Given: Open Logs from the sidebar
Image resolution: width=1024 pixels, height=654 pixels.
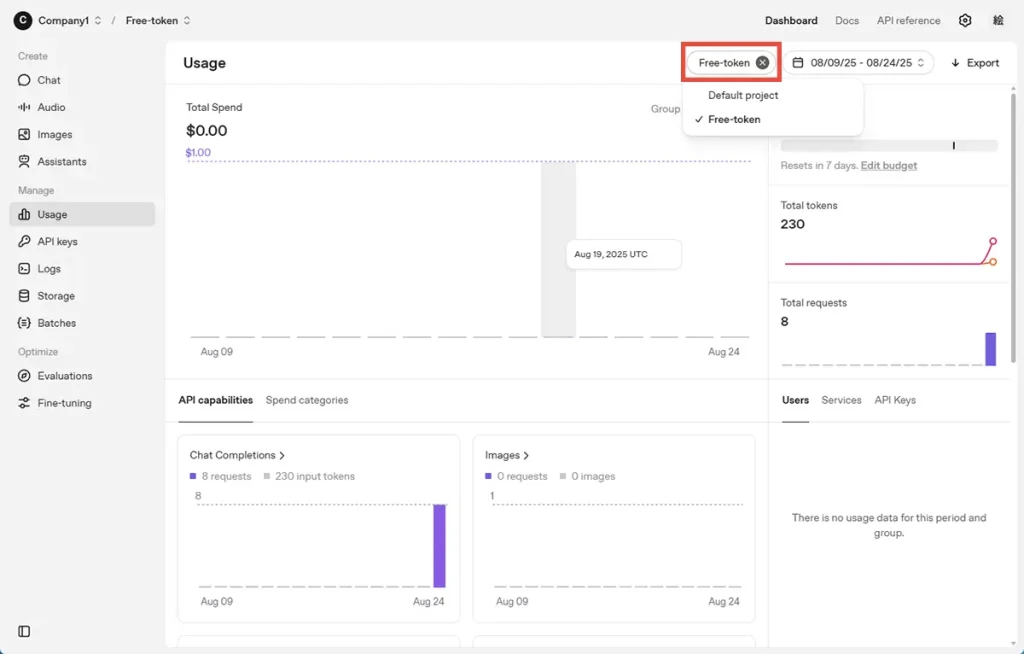Looking at the screenshot, I should (x=82, y=269).
